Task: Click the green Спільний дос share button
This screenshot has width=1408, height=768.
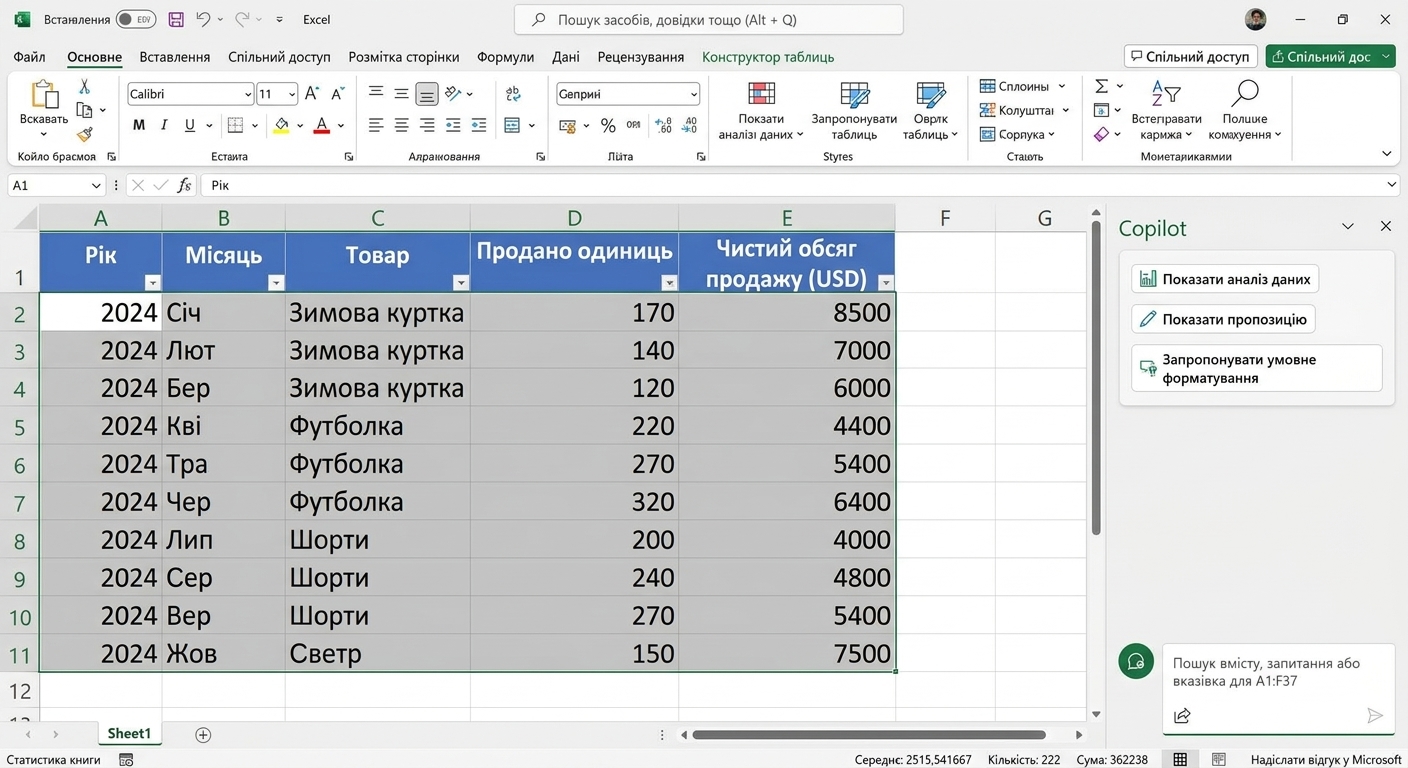Action: click(1330, 57)
